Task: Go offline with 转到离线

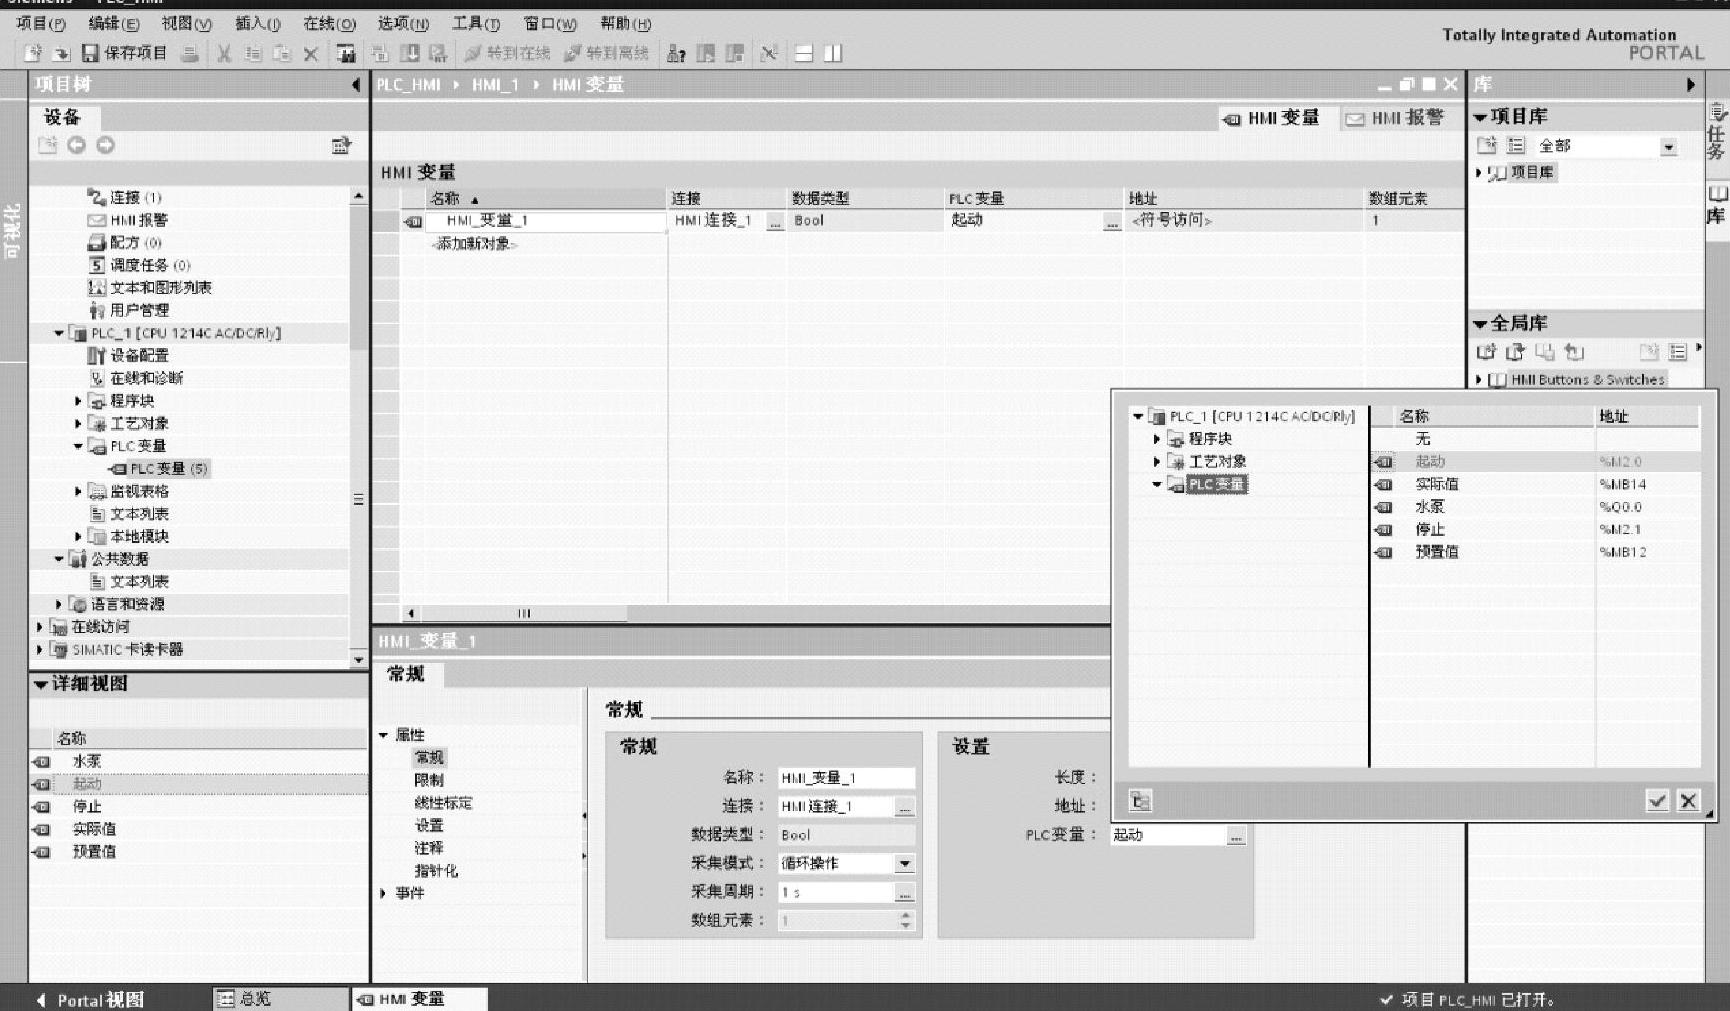Action: click(606, 53)
